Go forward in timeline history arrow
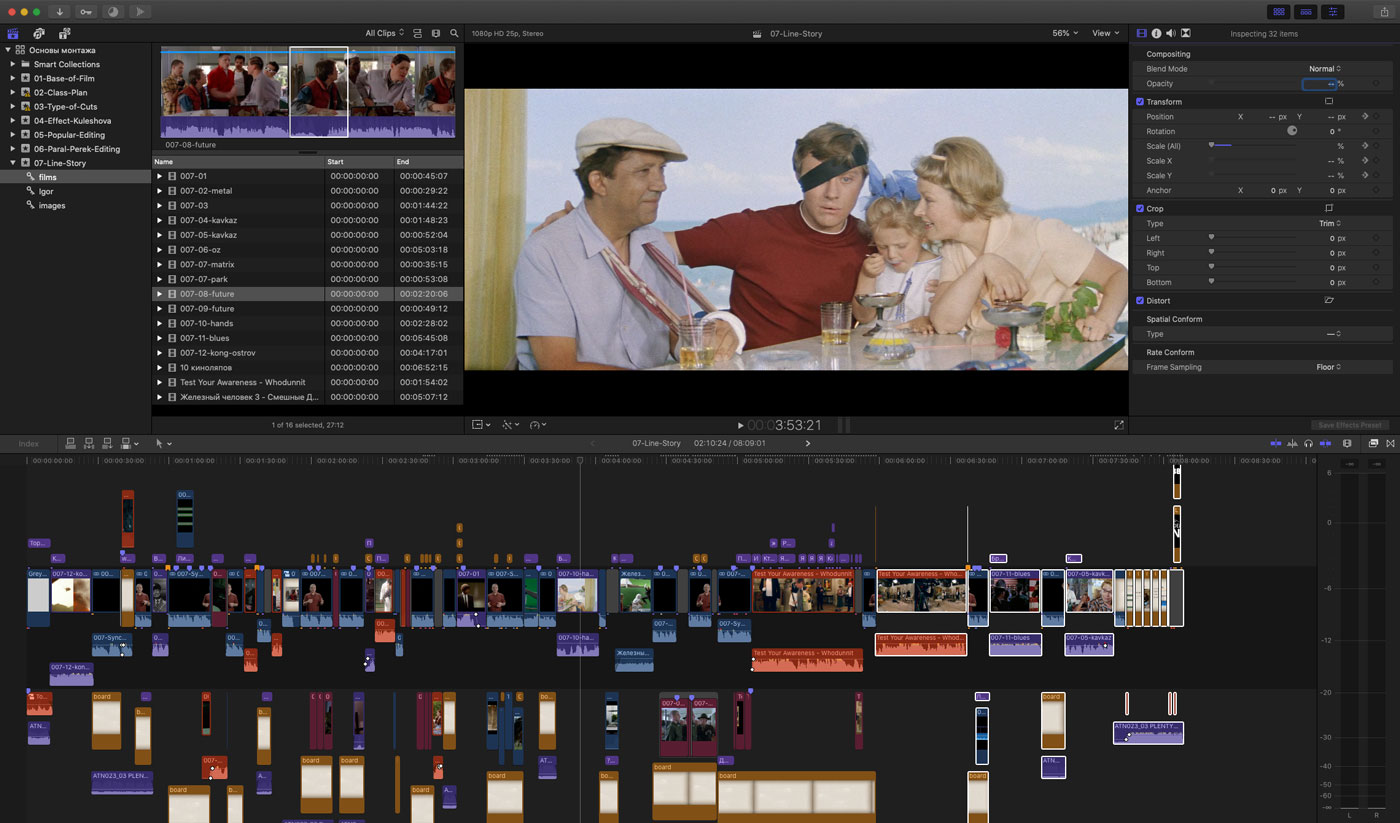The width and height of the screenshot is (1400, 823). [808, 443]
